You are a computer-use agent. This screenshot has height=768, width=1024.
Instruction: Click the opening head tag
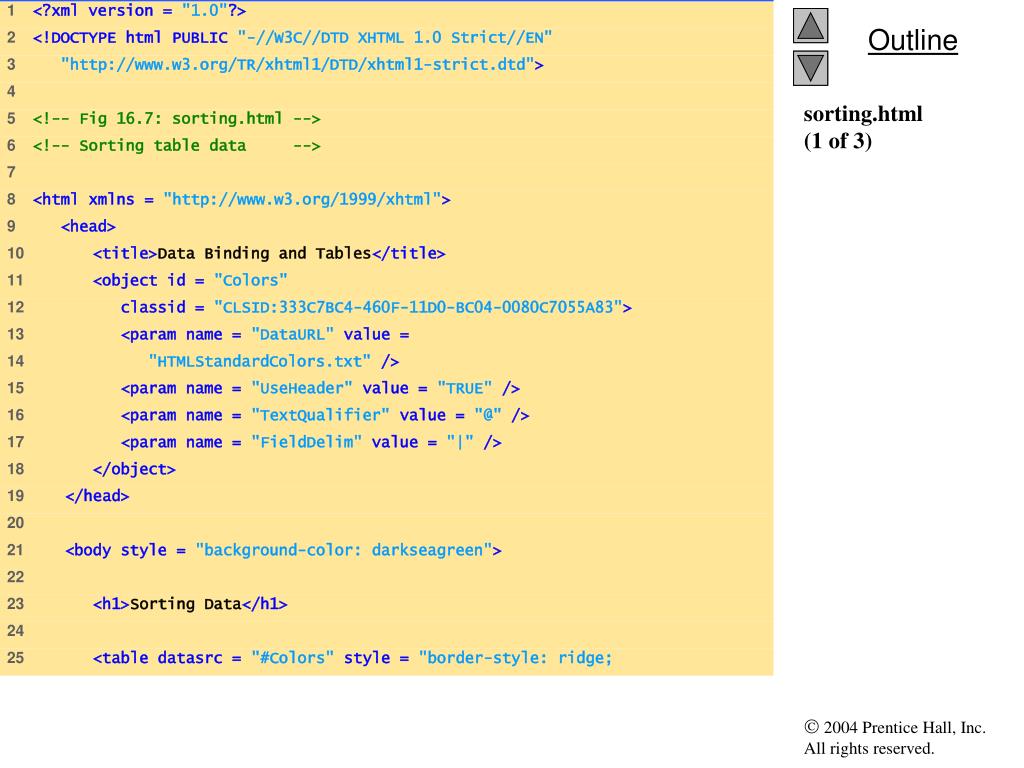(88, 227)
